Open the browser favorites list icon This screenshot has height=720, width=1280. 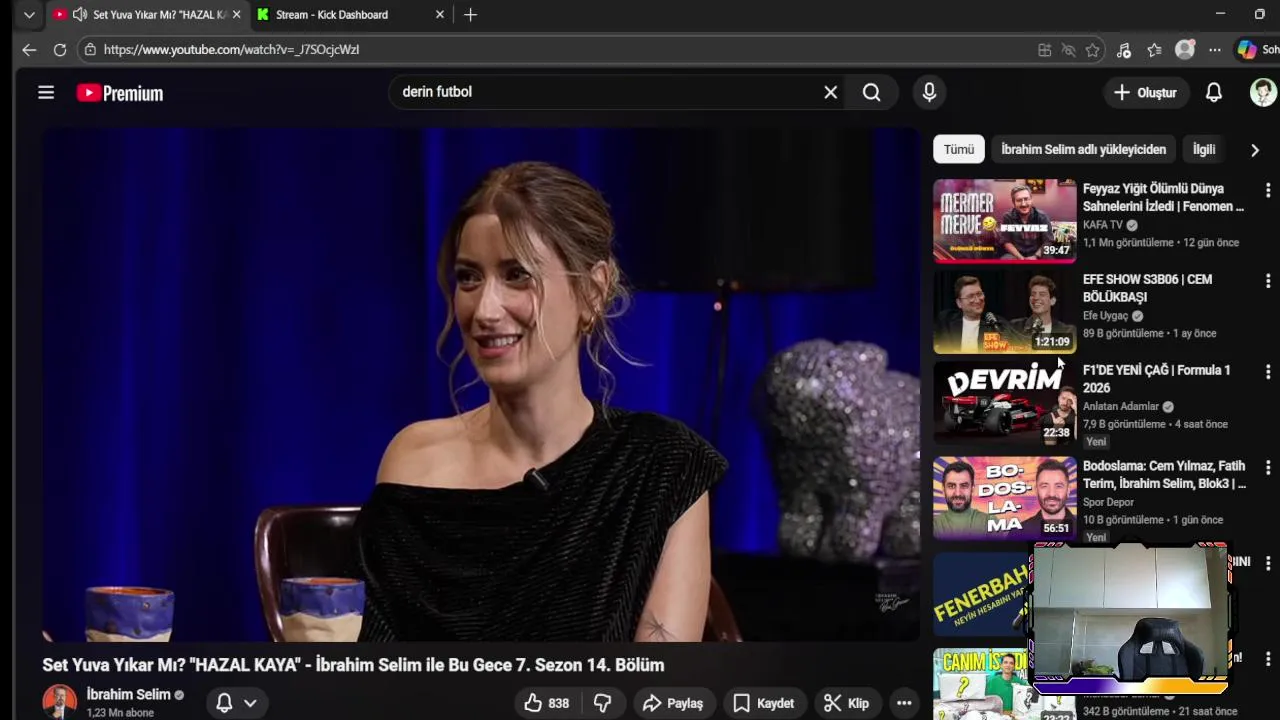coord(1154,50)
